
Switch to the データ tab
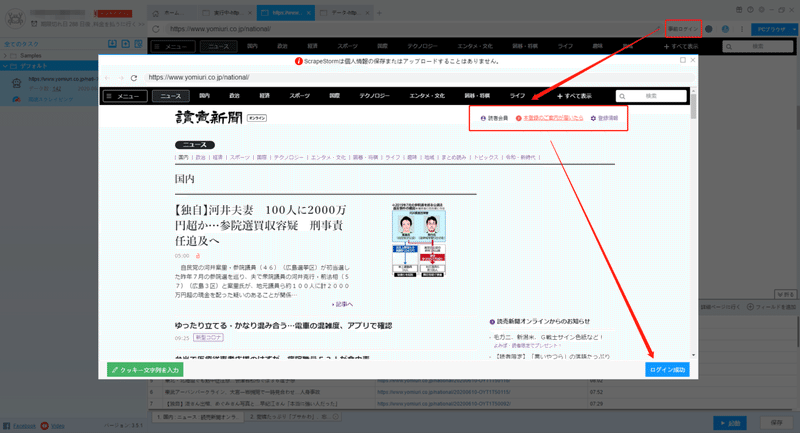(x=345, y=13)
